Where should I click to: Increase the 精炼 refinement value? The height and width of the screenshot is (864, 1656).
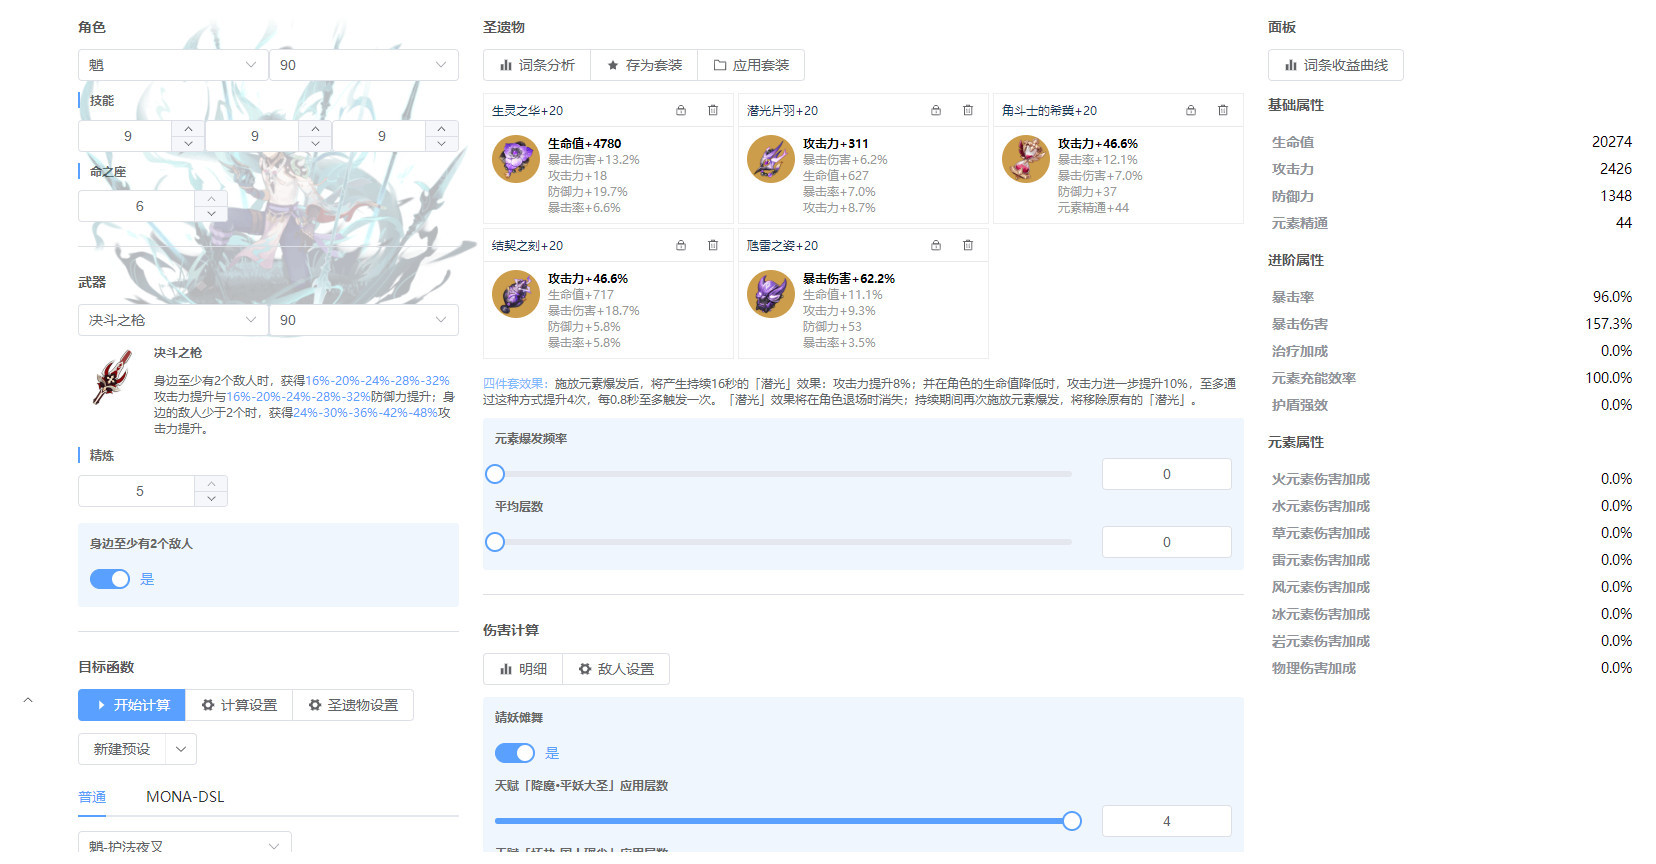click(x=211, y=484)
